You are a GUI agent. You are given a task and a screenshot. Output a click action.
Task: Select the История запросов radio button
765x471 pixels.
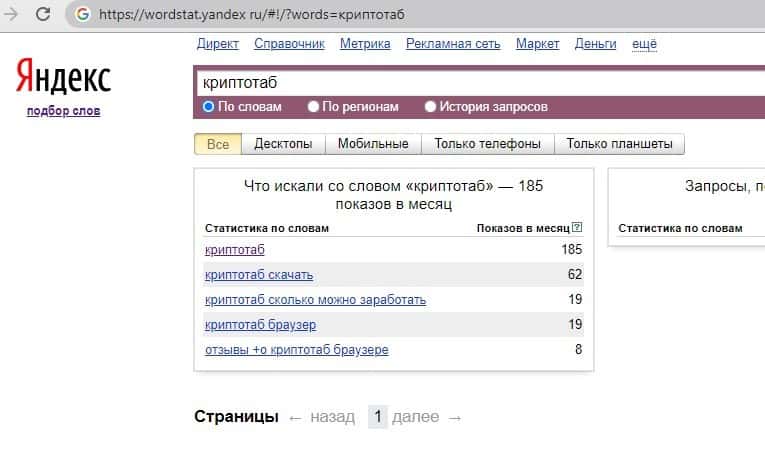click(430, 106)
